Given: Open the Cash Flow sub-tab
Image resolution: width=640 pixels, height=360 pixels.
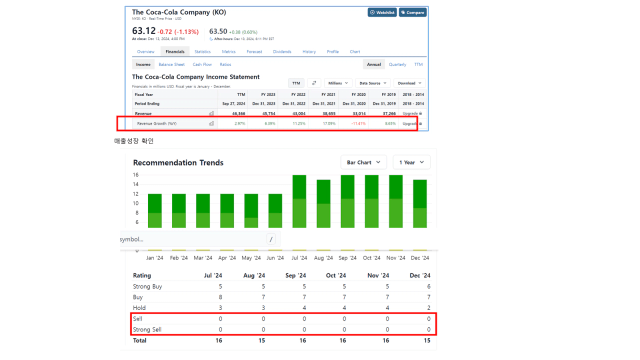Looking at the screenshot, I should tap(202, 64).
